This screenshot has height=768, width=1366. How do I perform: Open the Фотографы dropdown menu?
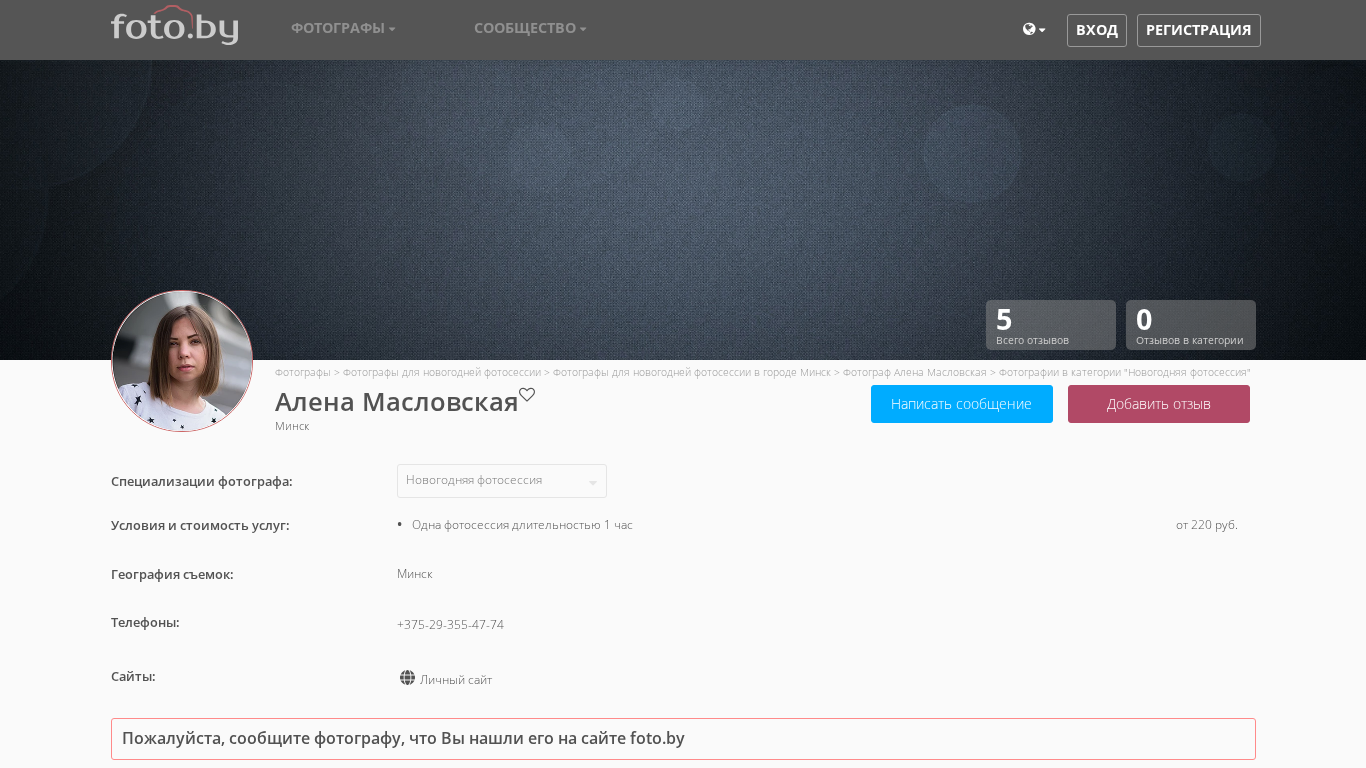pos(343,28)
